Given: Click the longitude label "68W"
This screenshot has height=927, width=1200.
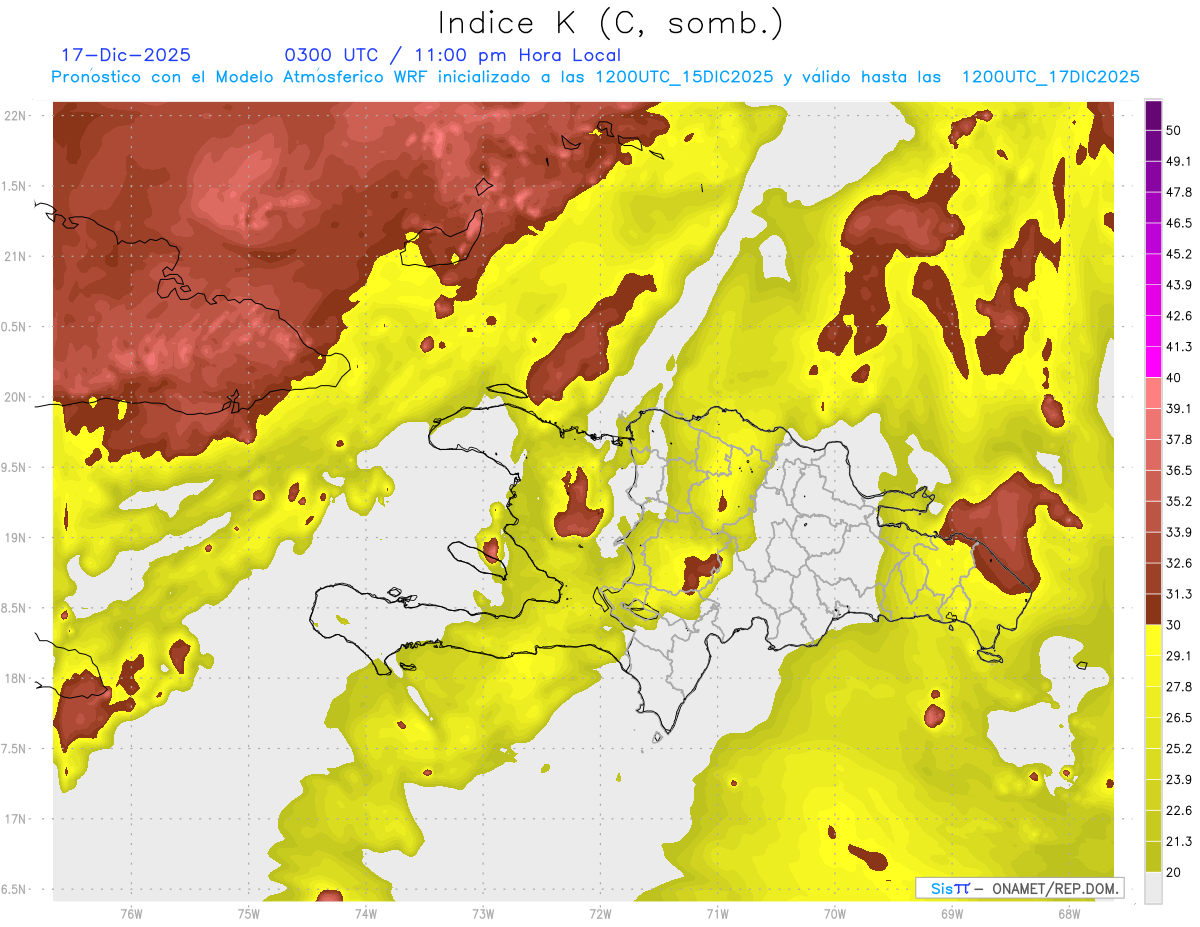Looking at the screenshot, I should coord(1069,914).
